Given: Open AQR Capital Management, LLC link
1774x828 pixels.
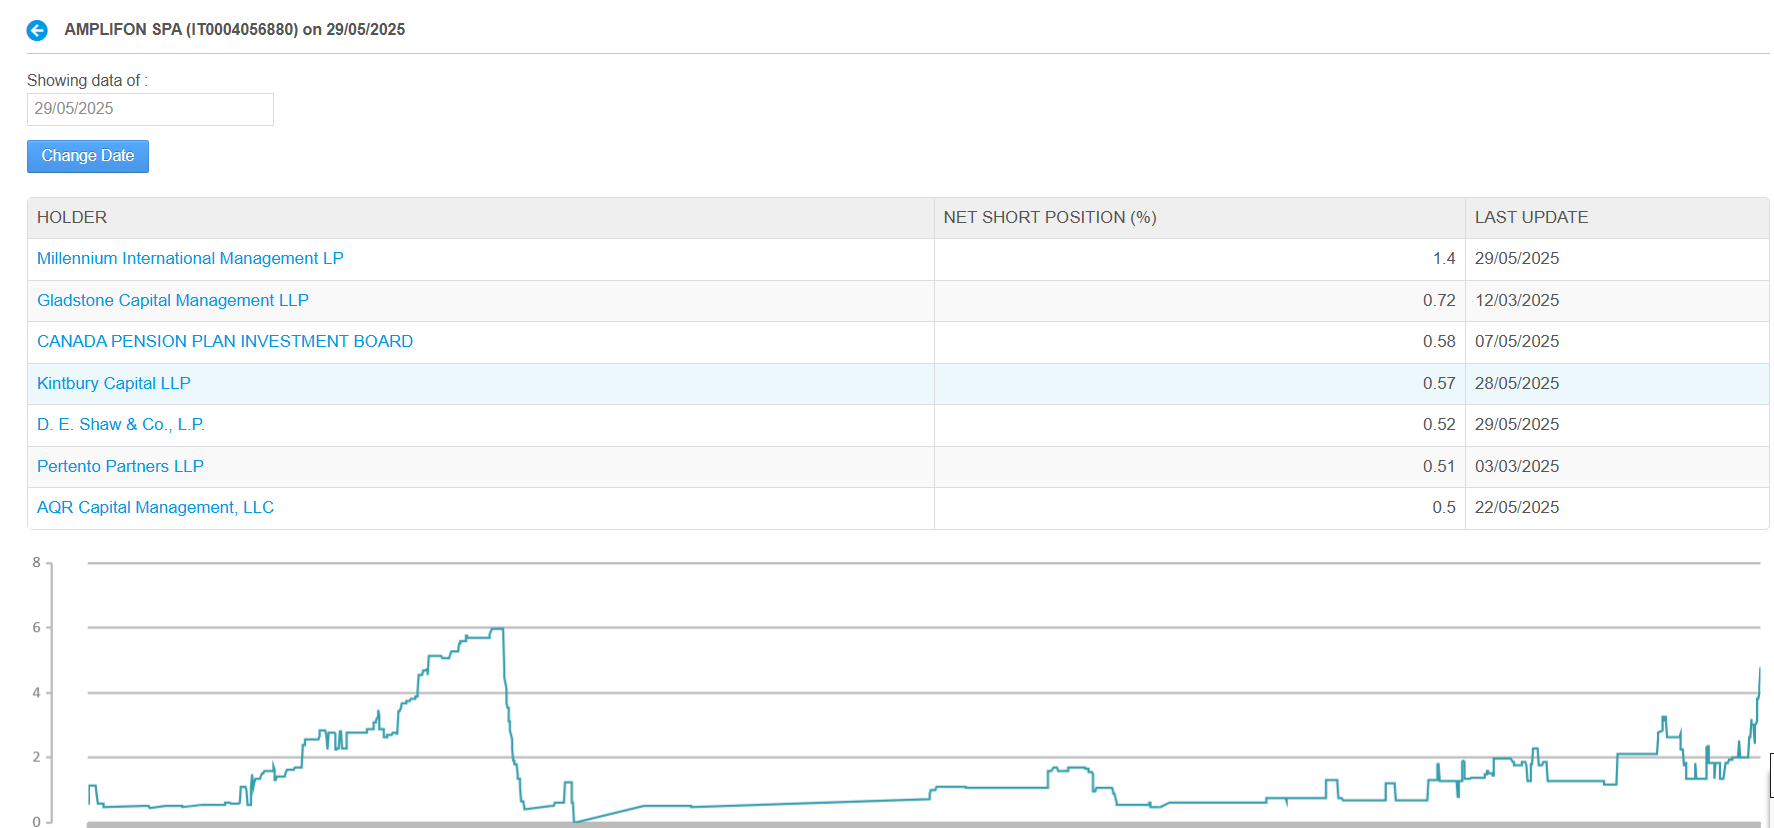Looking at the screenshot, I should point(155,507).
